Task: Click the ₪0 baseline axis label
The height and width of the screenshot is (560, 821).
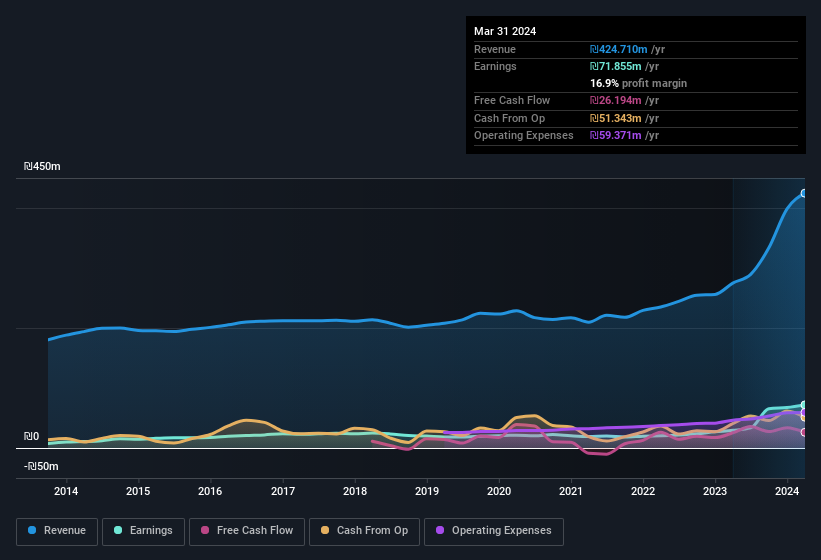Action: (31, 436)
